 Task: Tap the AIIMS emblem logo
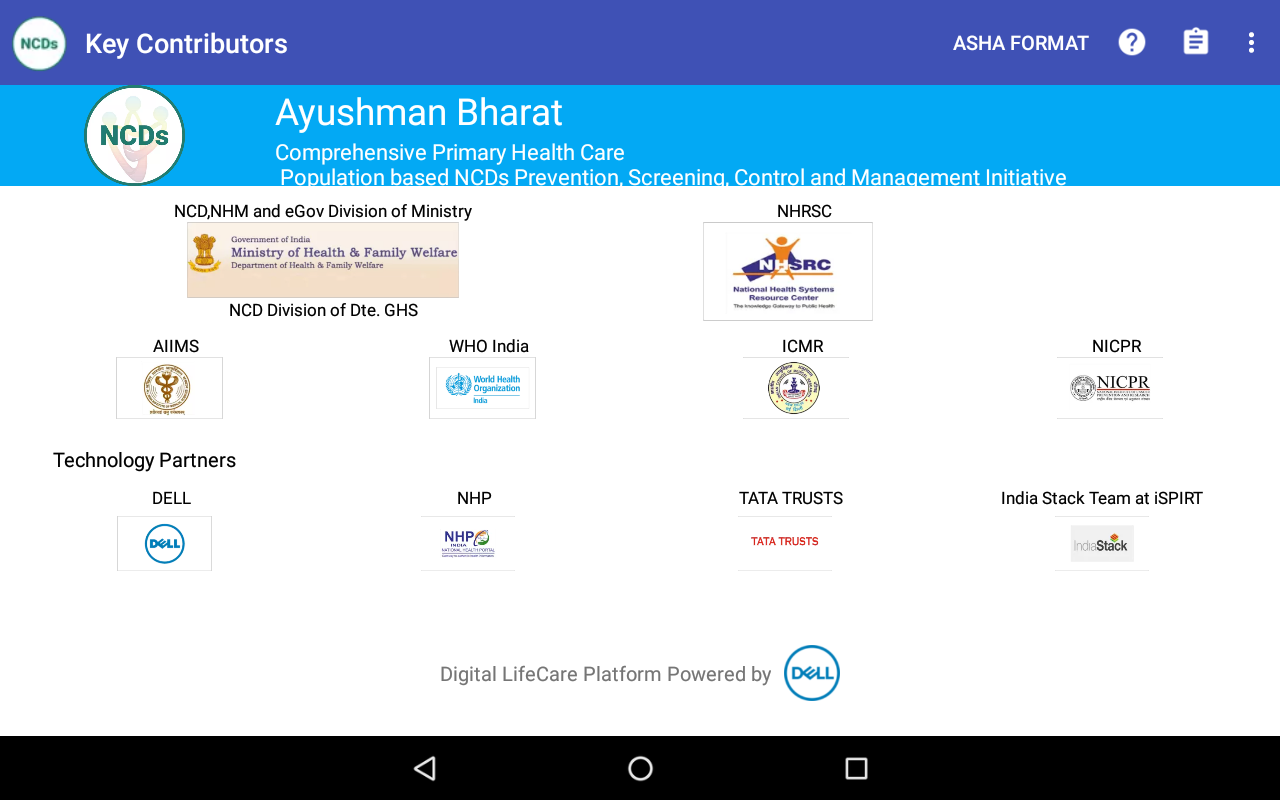coord(169,388)
